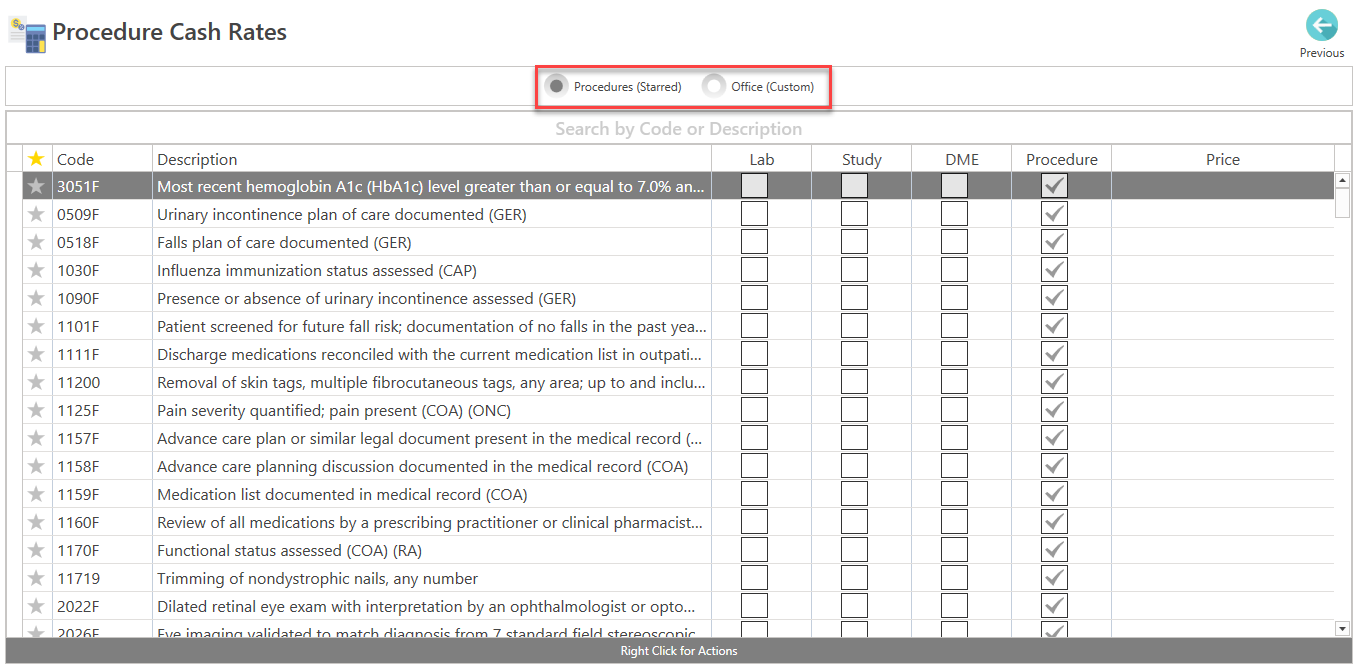Click the Price column header
1357x666 pixels.
[x=1222, y=159]
